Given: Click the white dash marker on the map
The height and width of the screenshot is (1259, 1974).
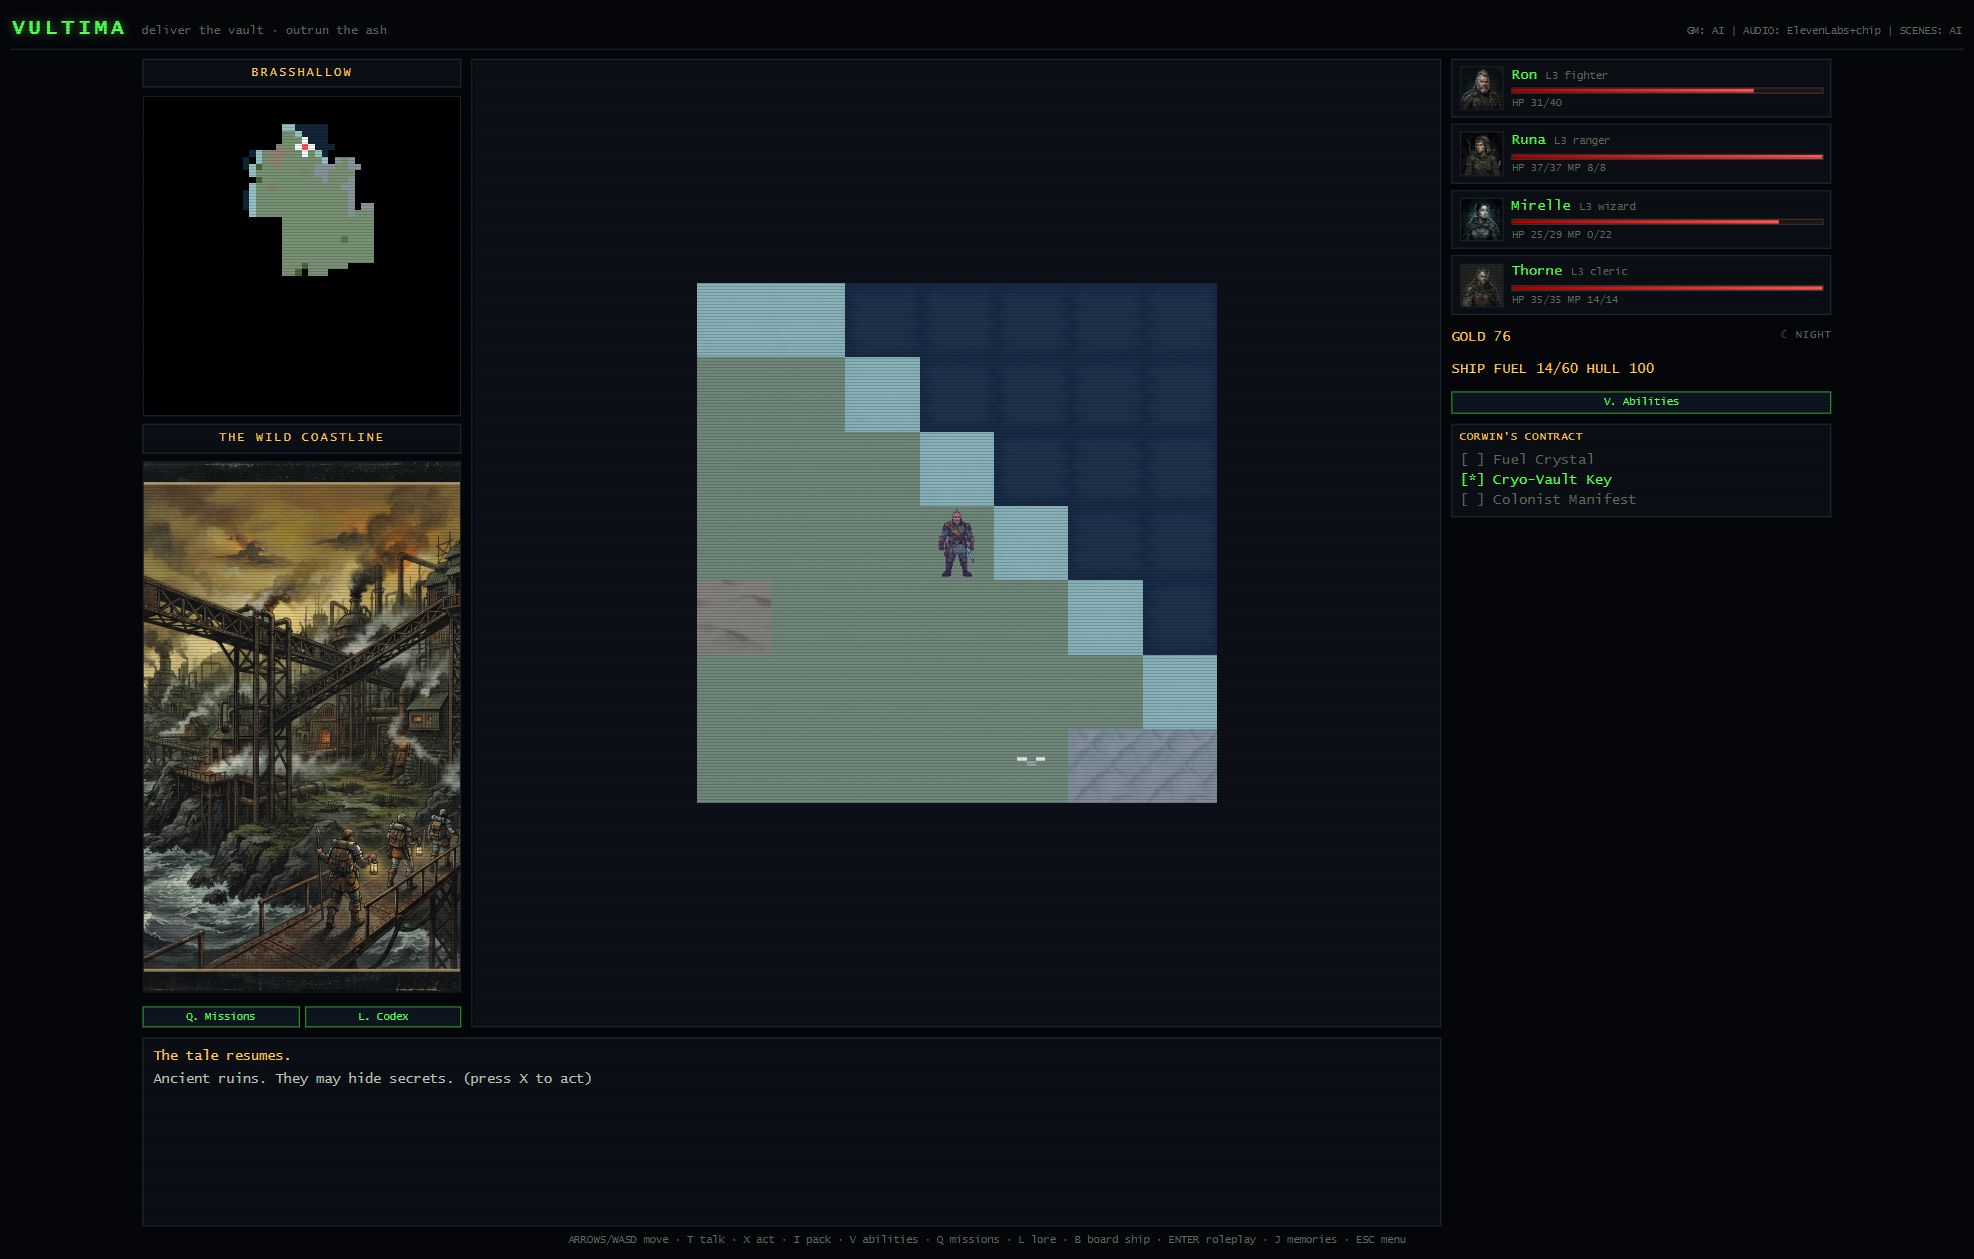Looking at the screenshot, I should point(1031,759).
